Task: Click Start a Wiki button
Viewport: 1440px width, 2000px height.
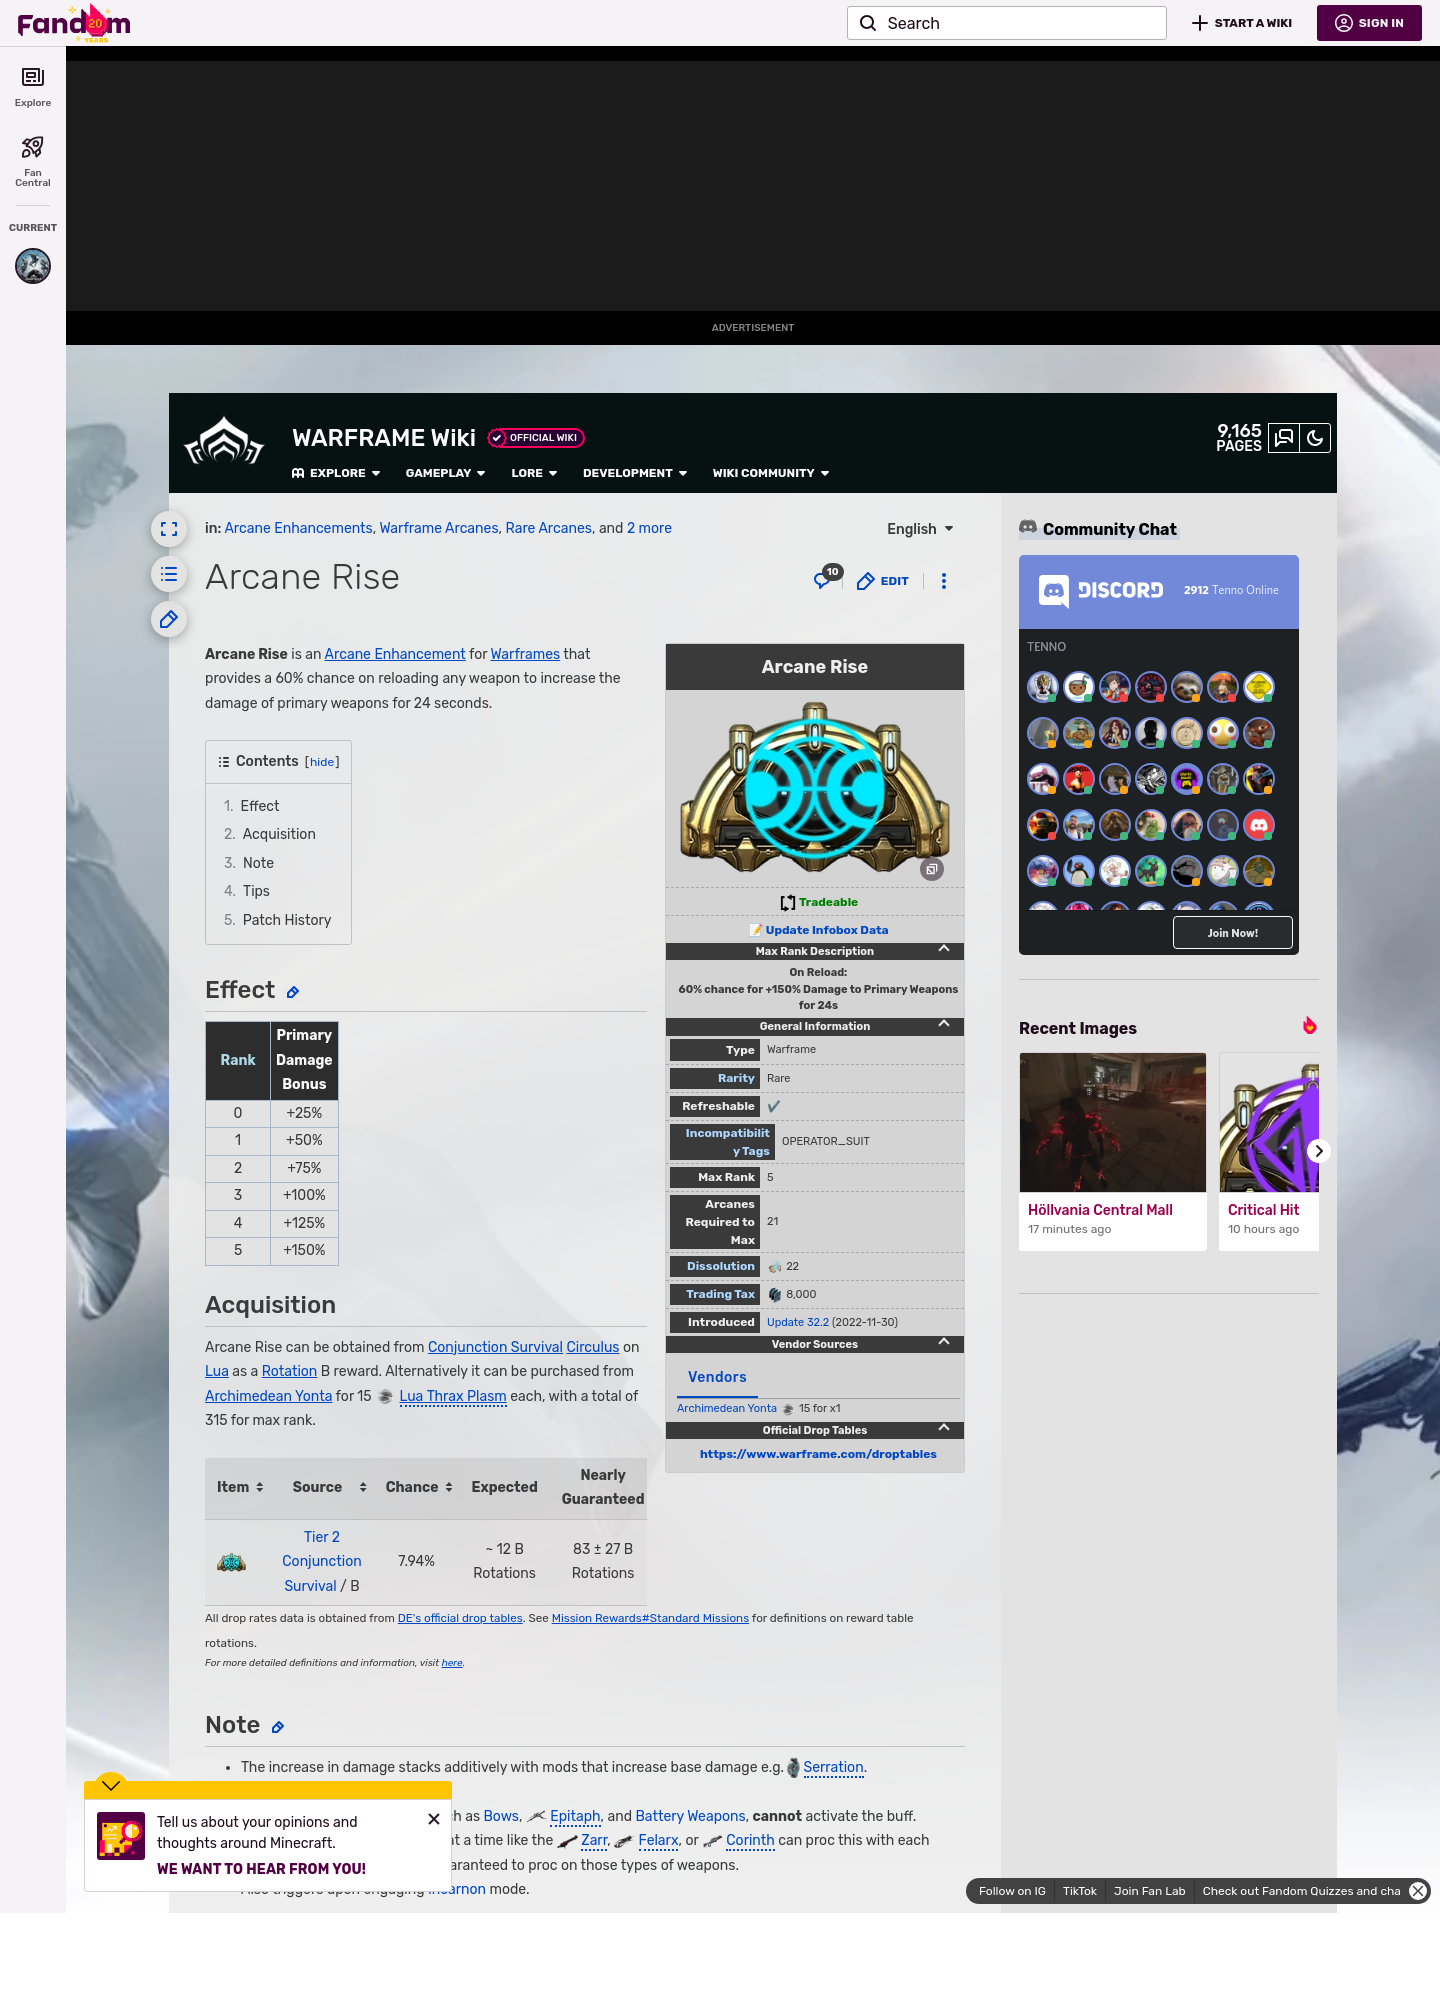Action: (1242, 23)
